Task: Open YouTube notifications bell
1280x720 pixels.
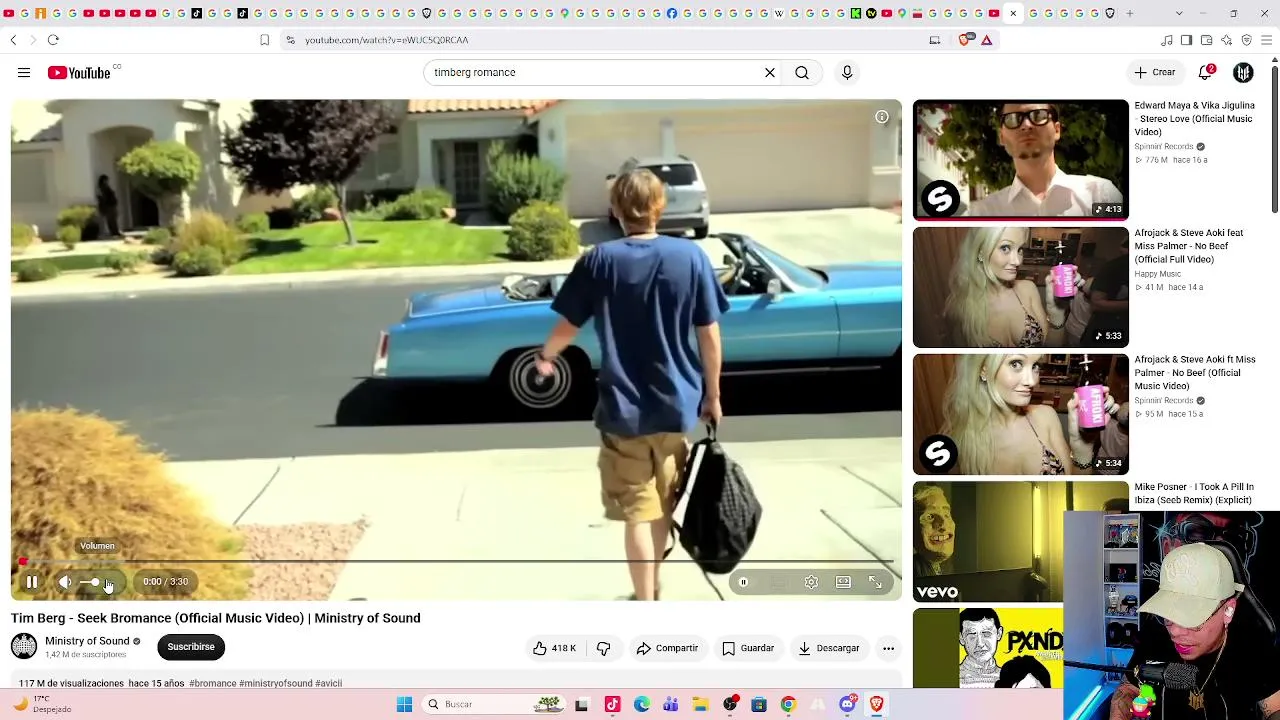Action: point(1206,73)
